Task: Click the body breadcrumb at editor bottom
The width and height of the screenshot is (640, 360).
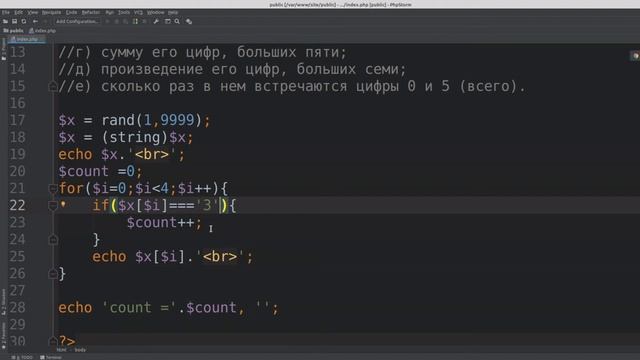Action: 80,350
